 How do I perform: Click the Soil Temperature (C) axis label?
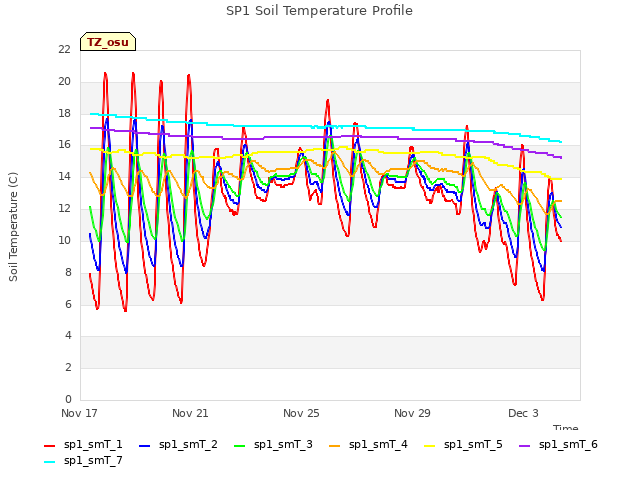tap(13, 227)
